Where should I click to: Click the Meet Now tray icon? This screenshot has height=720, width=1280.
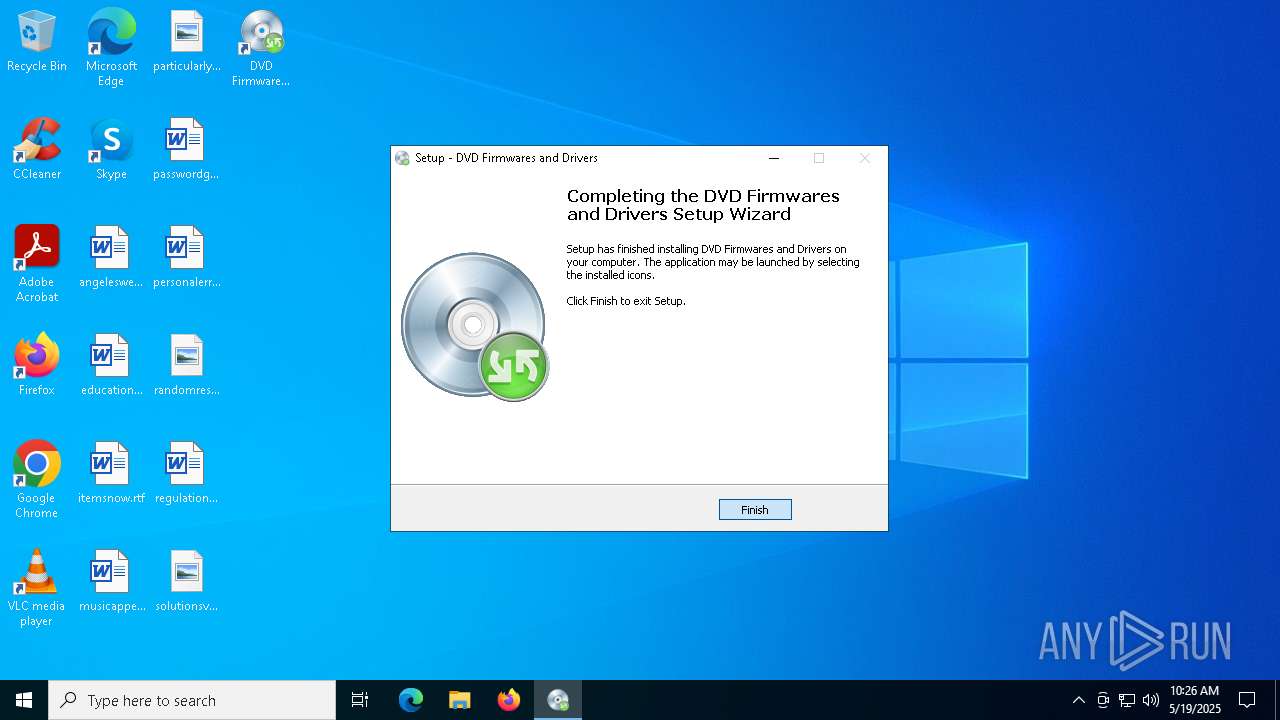1103,700
